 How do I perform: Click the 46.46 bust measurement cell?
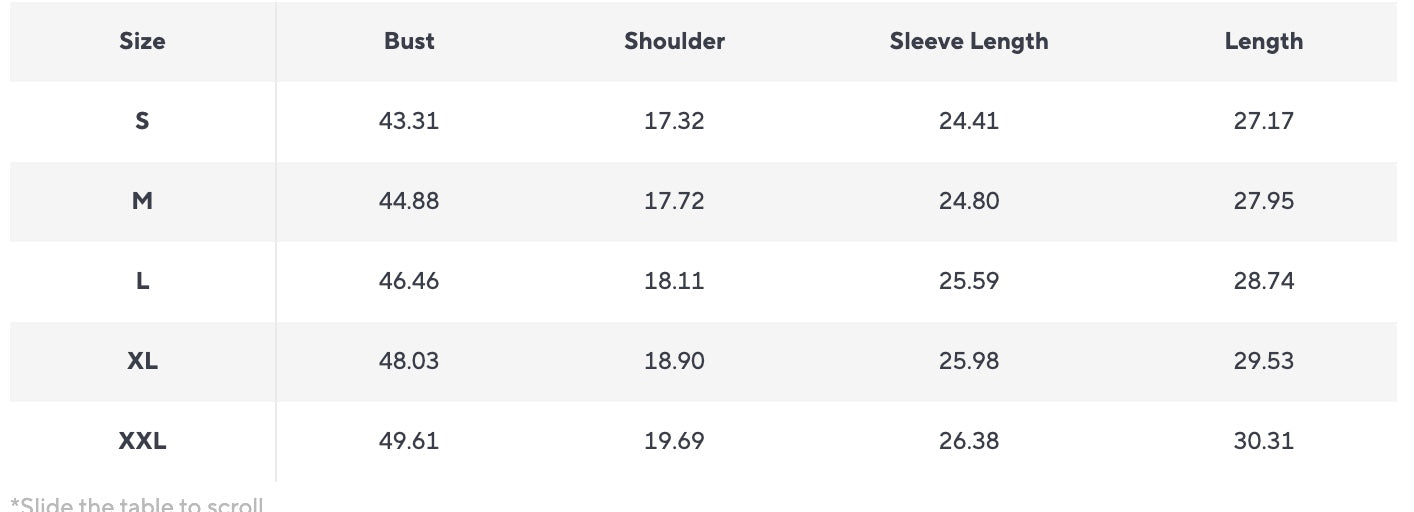pyautogui.click(x=409, y=281)
